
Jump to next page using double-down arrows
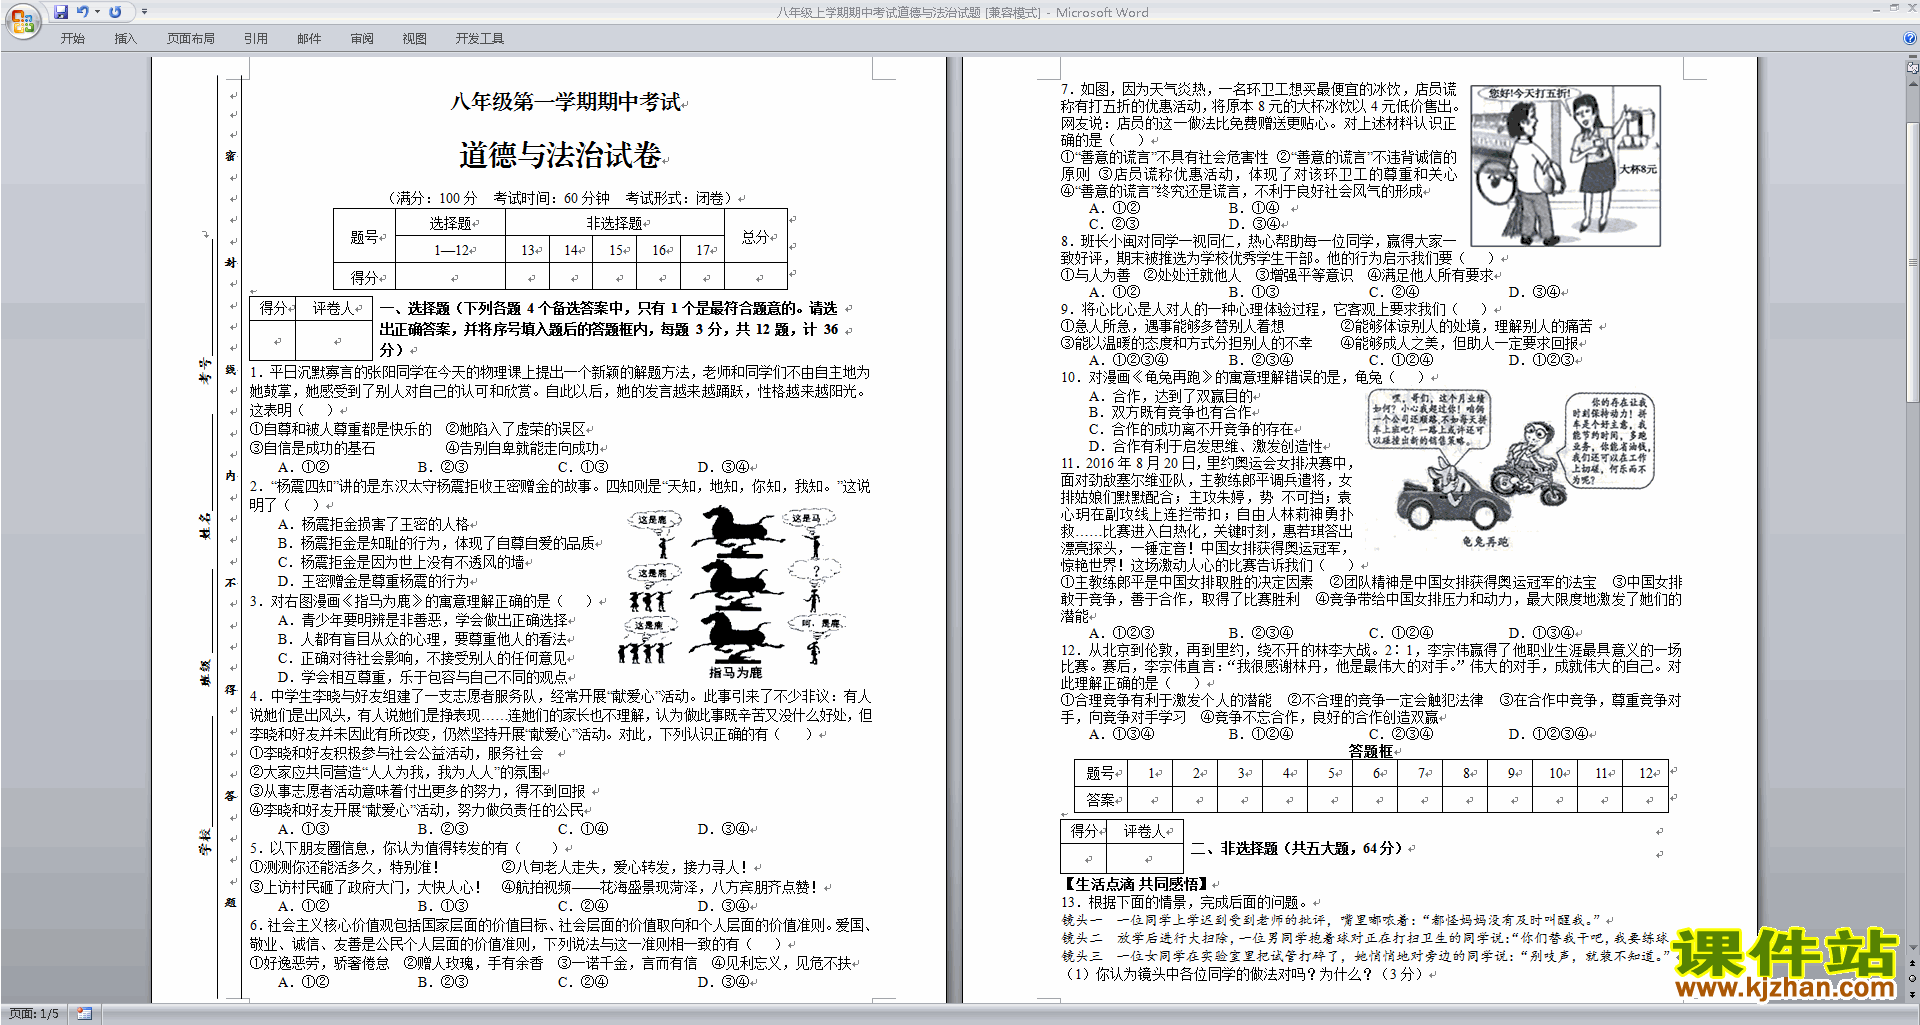1913,994
